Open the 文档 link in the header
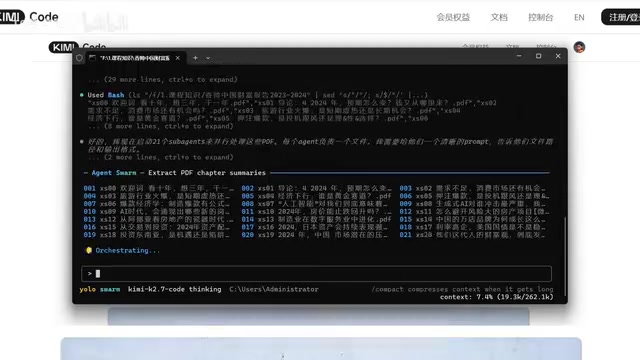 pyautogui.click(x=499, y=17)
